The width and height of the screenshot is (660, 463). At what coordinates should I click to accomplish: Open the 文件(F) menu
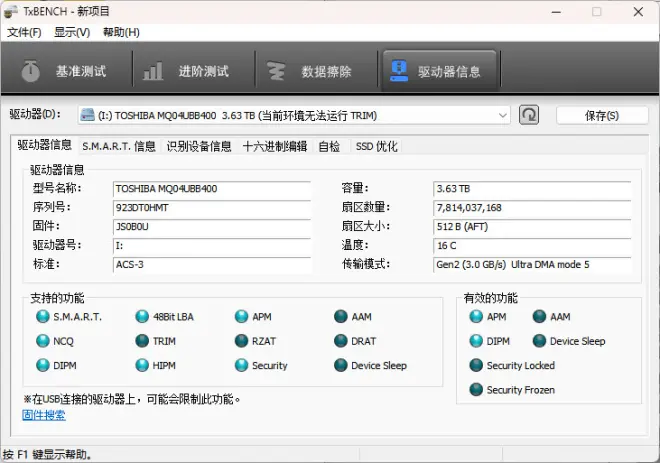pyautogui.click(x=24, y=32)
